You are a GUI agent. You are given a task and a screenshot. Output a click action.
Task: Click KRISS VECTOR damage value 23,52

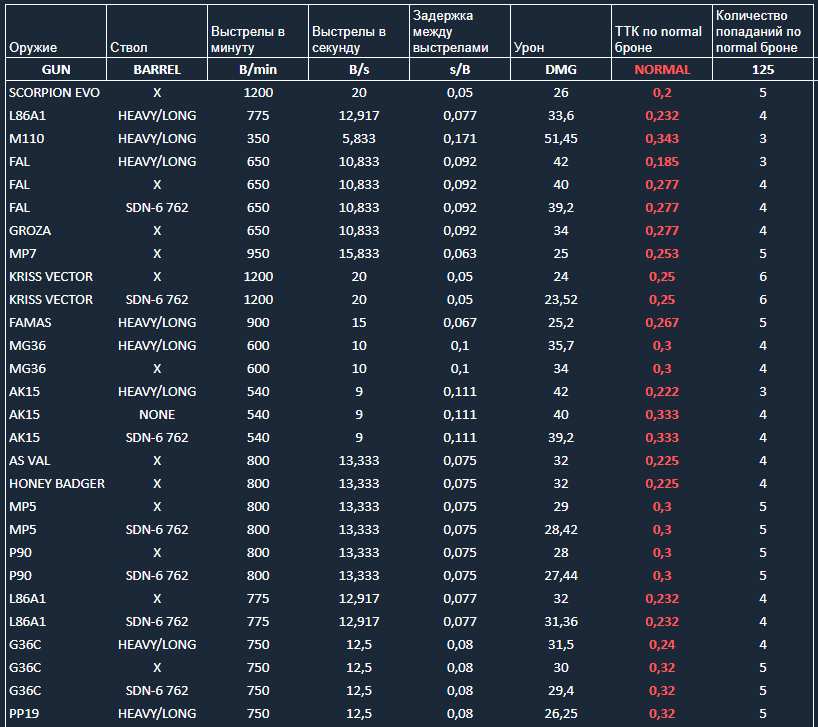click(561, 300)
